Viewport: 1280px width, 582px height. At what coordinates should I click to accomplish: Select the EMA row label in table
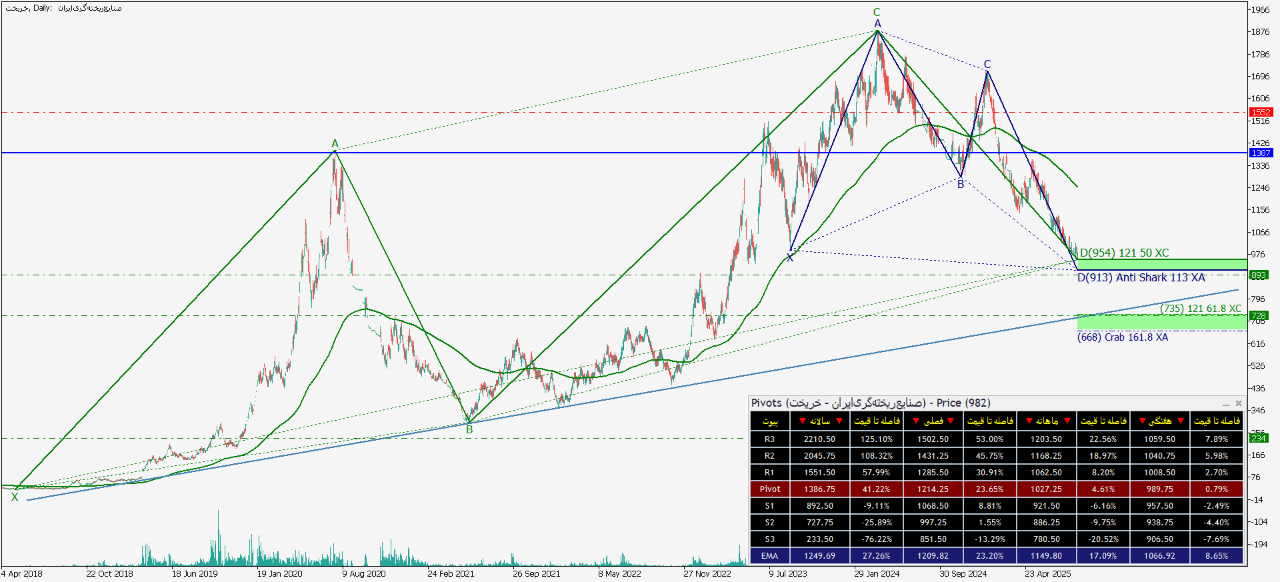pos(769,554)
